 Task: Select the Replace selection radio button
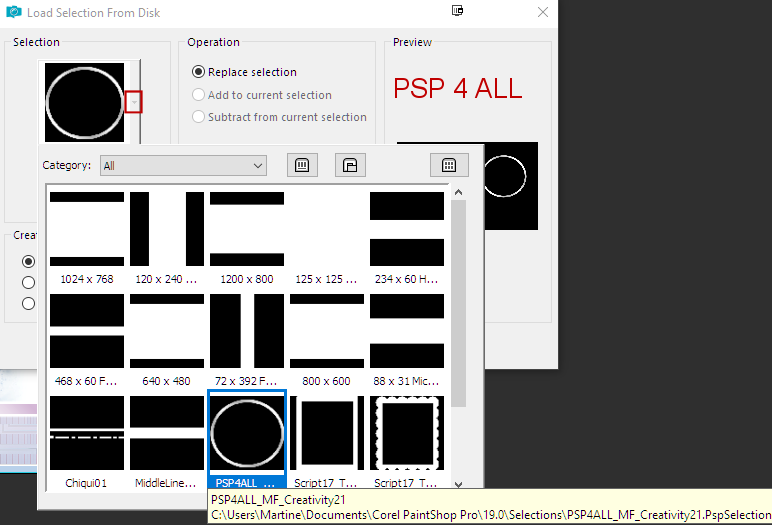click(x=199, y=72)
